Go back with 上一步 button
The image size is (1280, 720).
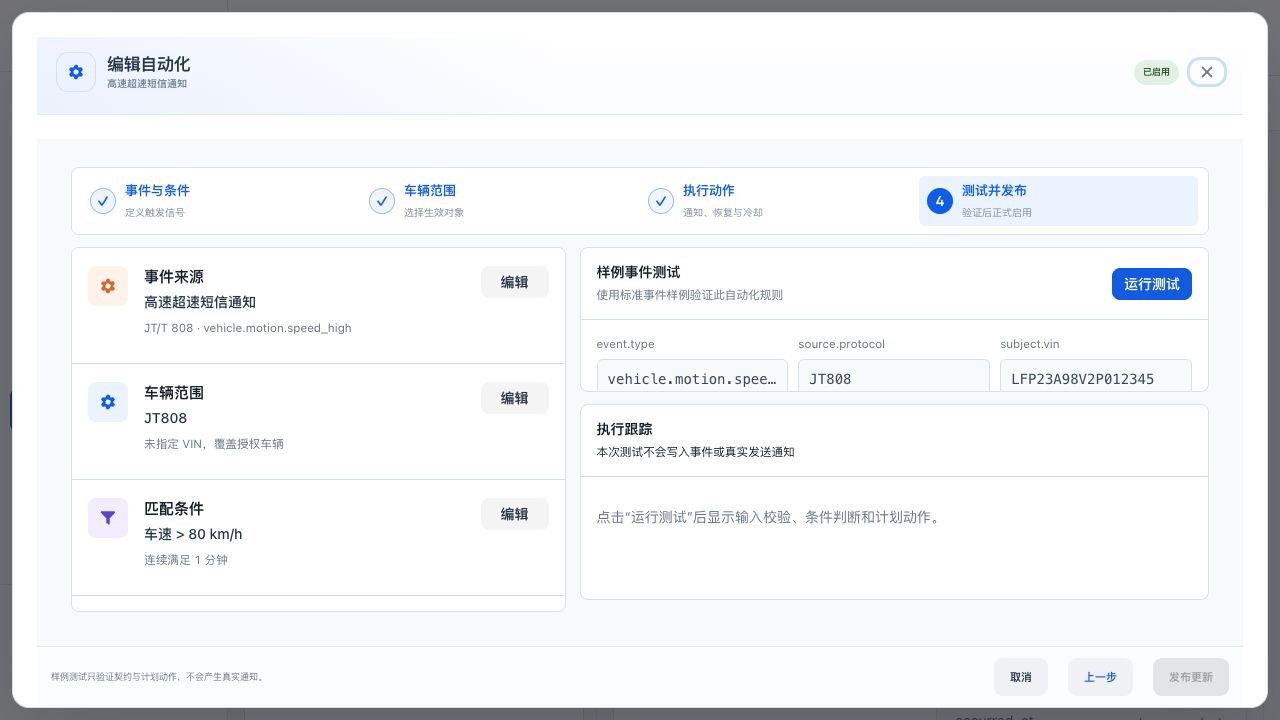[1100, 677]
